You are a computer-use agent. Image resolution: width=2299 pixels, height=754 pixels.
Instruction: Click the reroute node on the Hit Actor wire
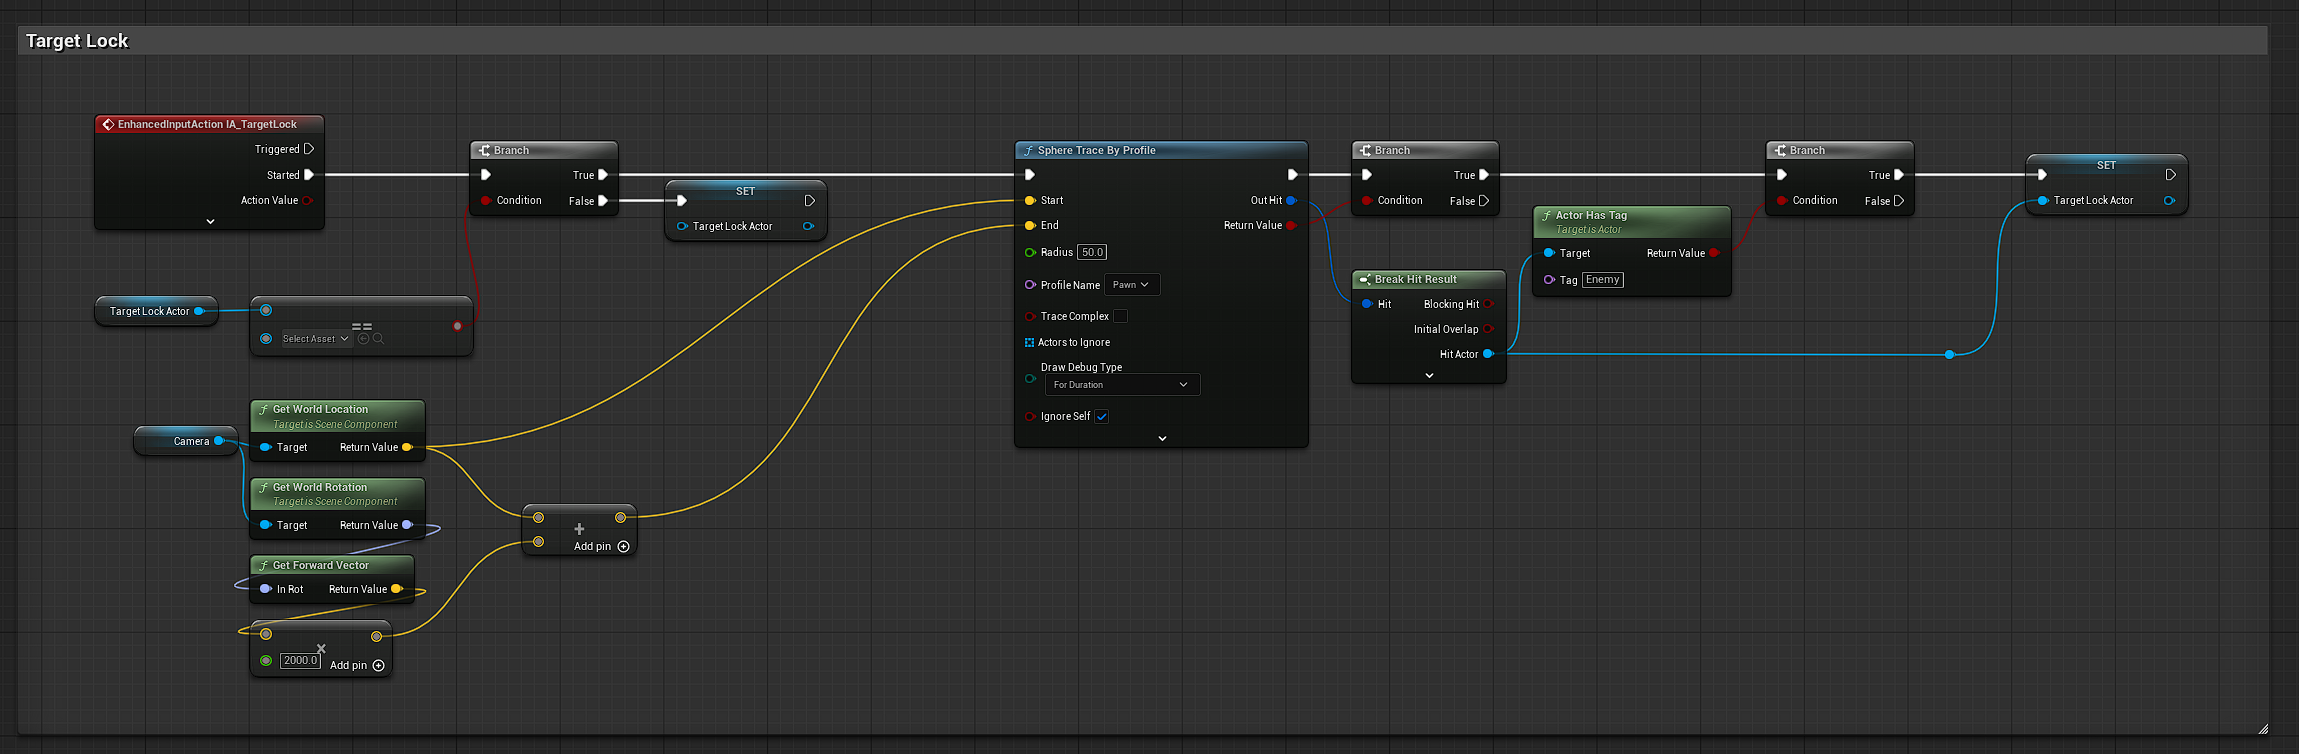(x=1949, y=354)
